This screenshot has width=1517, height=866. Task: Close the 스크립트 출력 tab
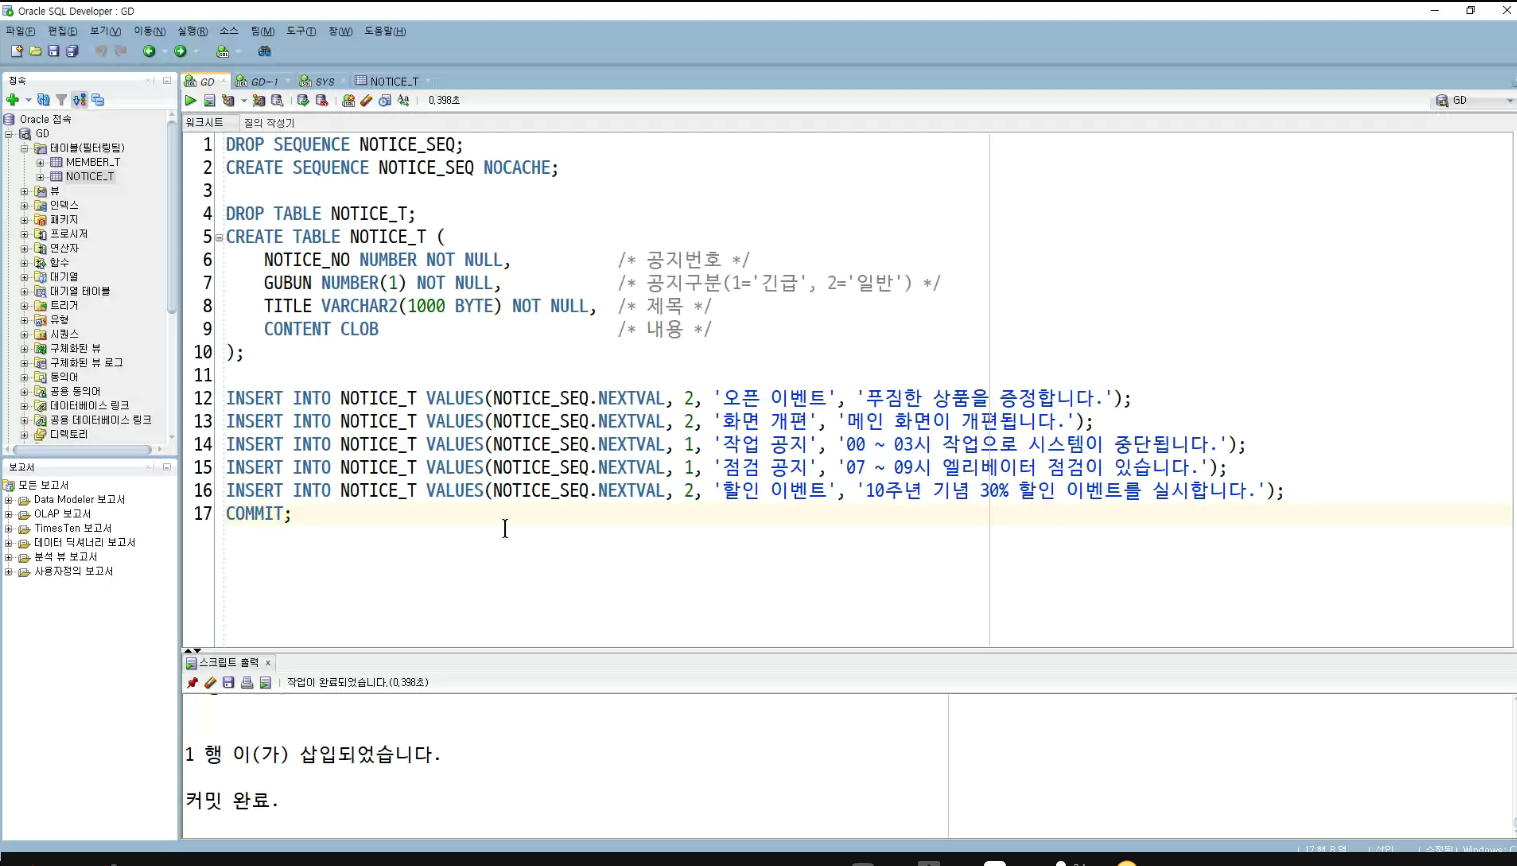coord(268,663)
